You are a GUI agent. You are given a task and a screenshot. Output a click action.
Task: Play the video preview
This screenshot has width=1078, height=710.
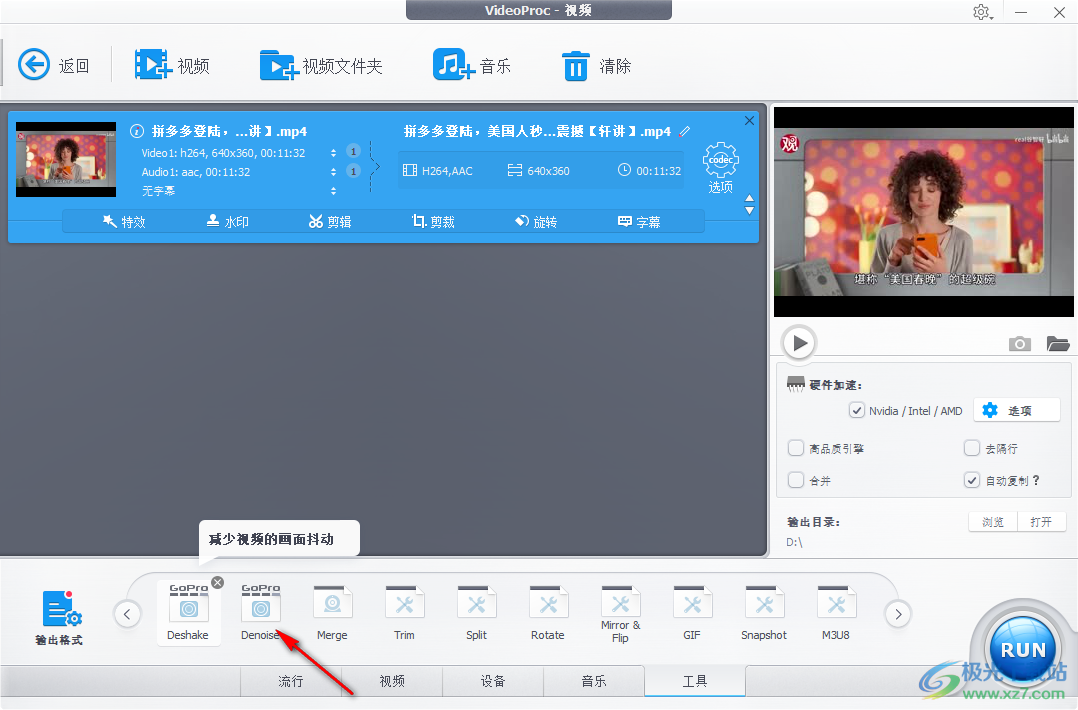click(x=798, y=342)
